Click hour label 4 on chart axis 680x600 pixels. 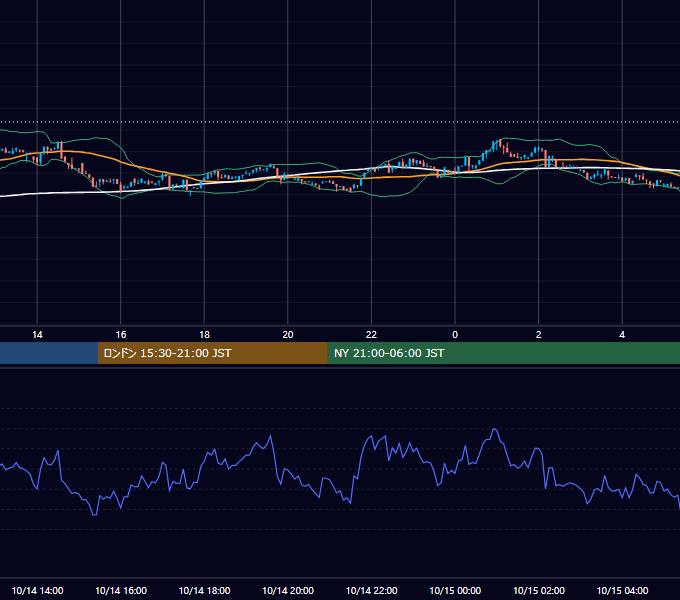622,335
